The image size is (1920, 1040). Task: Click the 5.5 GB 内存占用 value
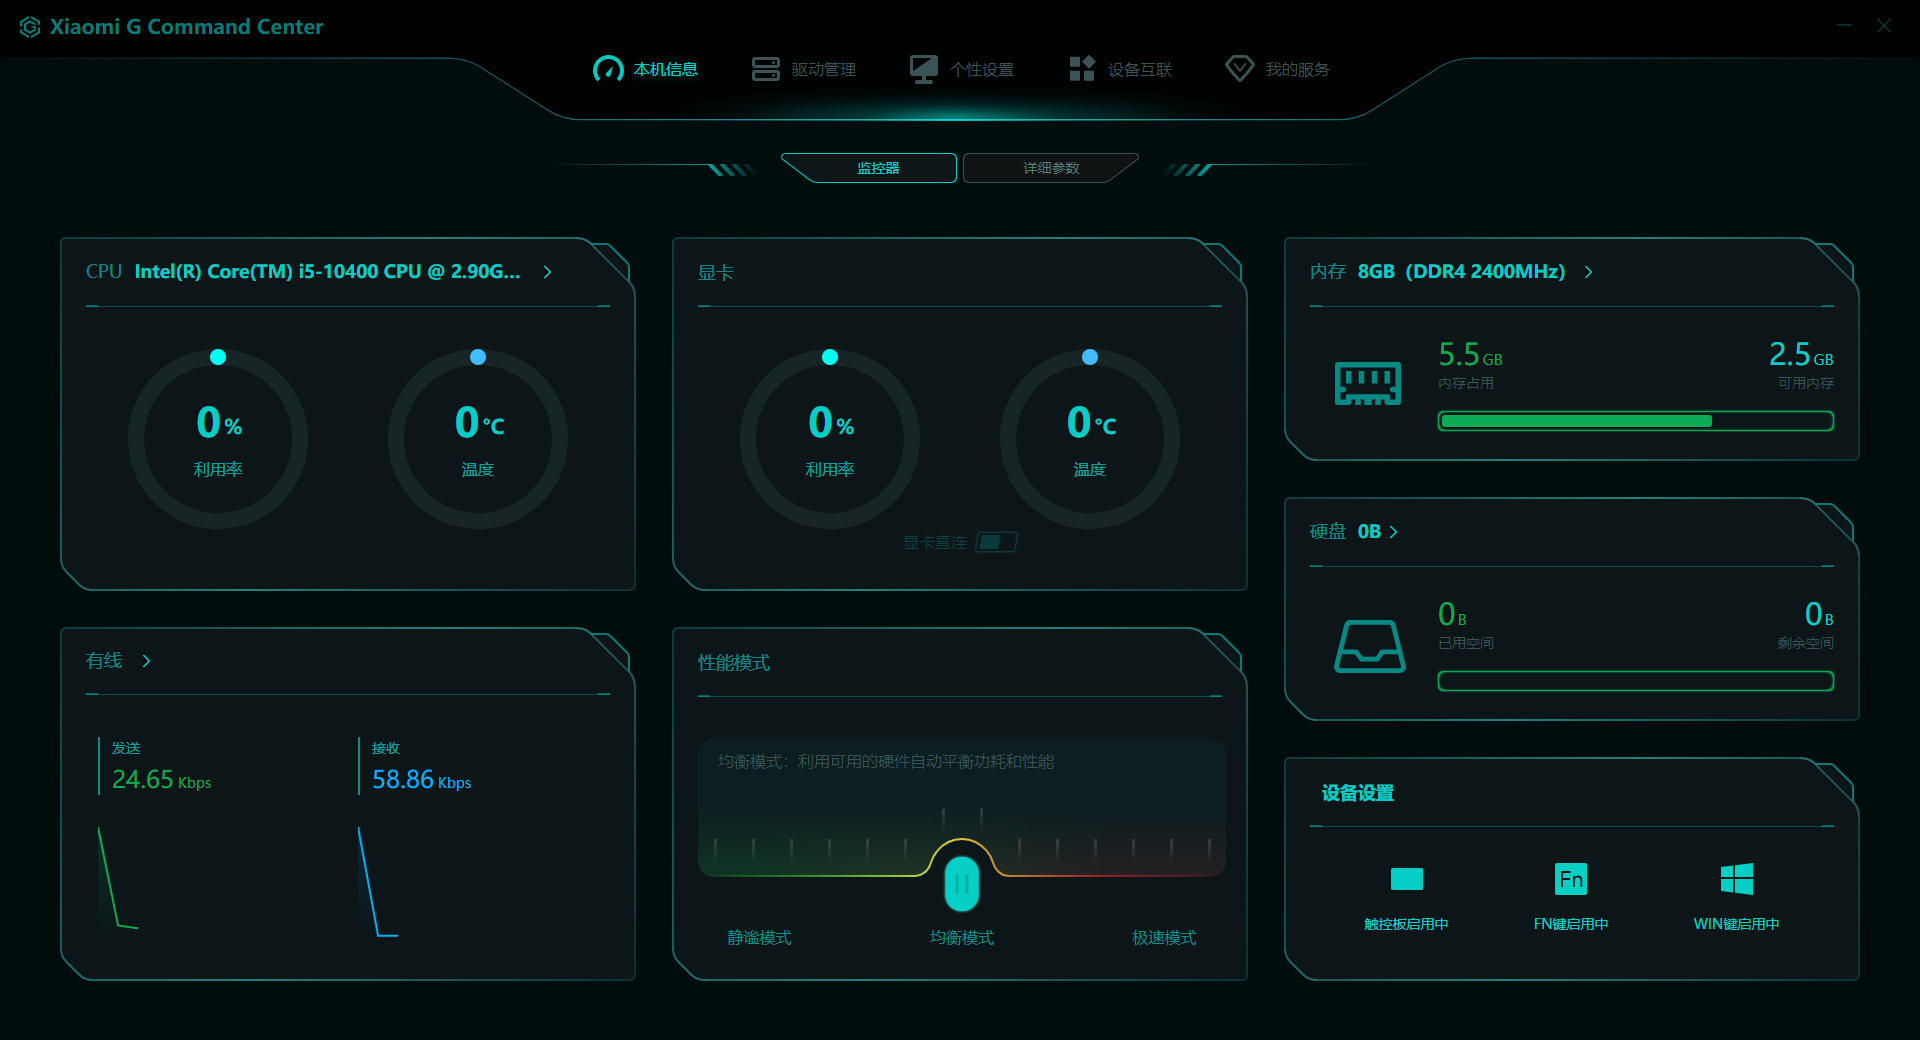click(1470, 355)
